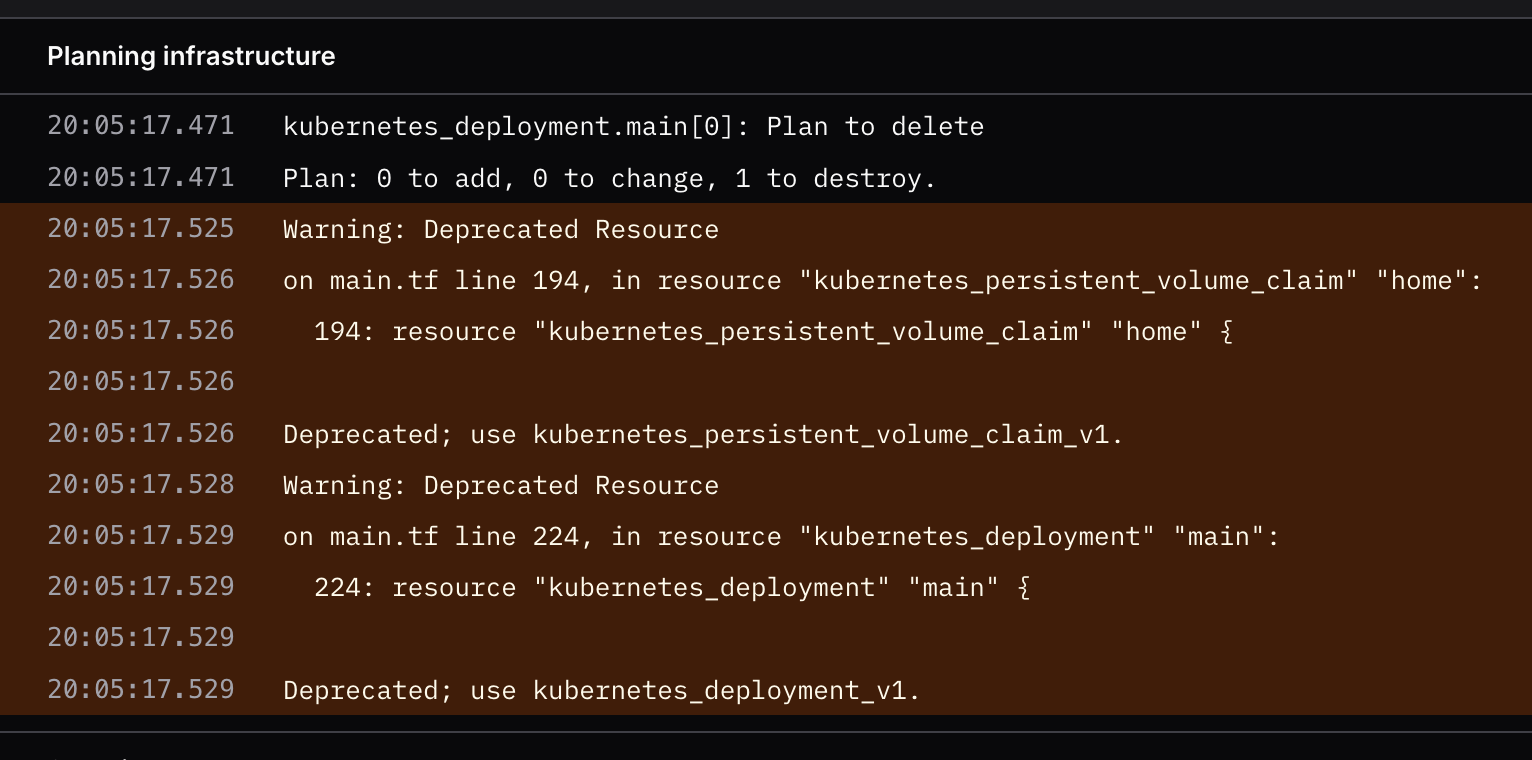Click the first 'Warning: Deprecated Resource' line
The height and width of the screenshot is (760, 1532).
tap(500, 230)
